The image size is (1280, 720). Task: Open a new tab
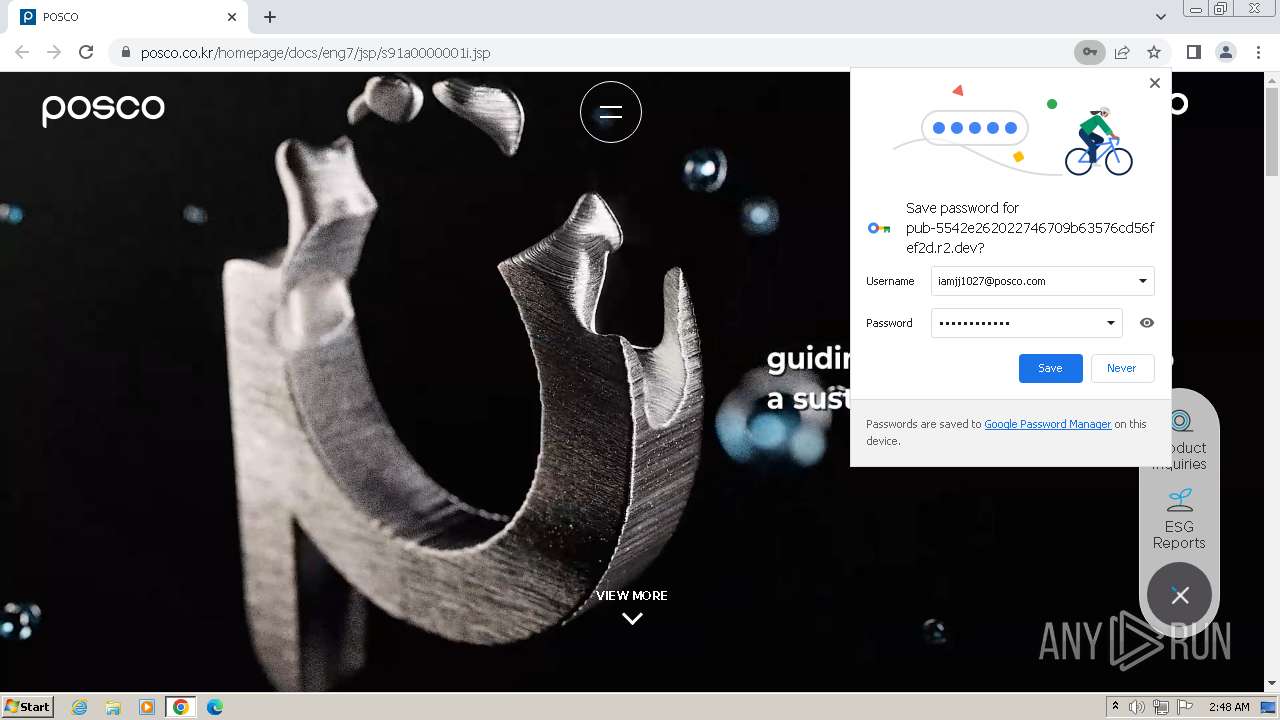pyautogui.click(x=270, y=17)
